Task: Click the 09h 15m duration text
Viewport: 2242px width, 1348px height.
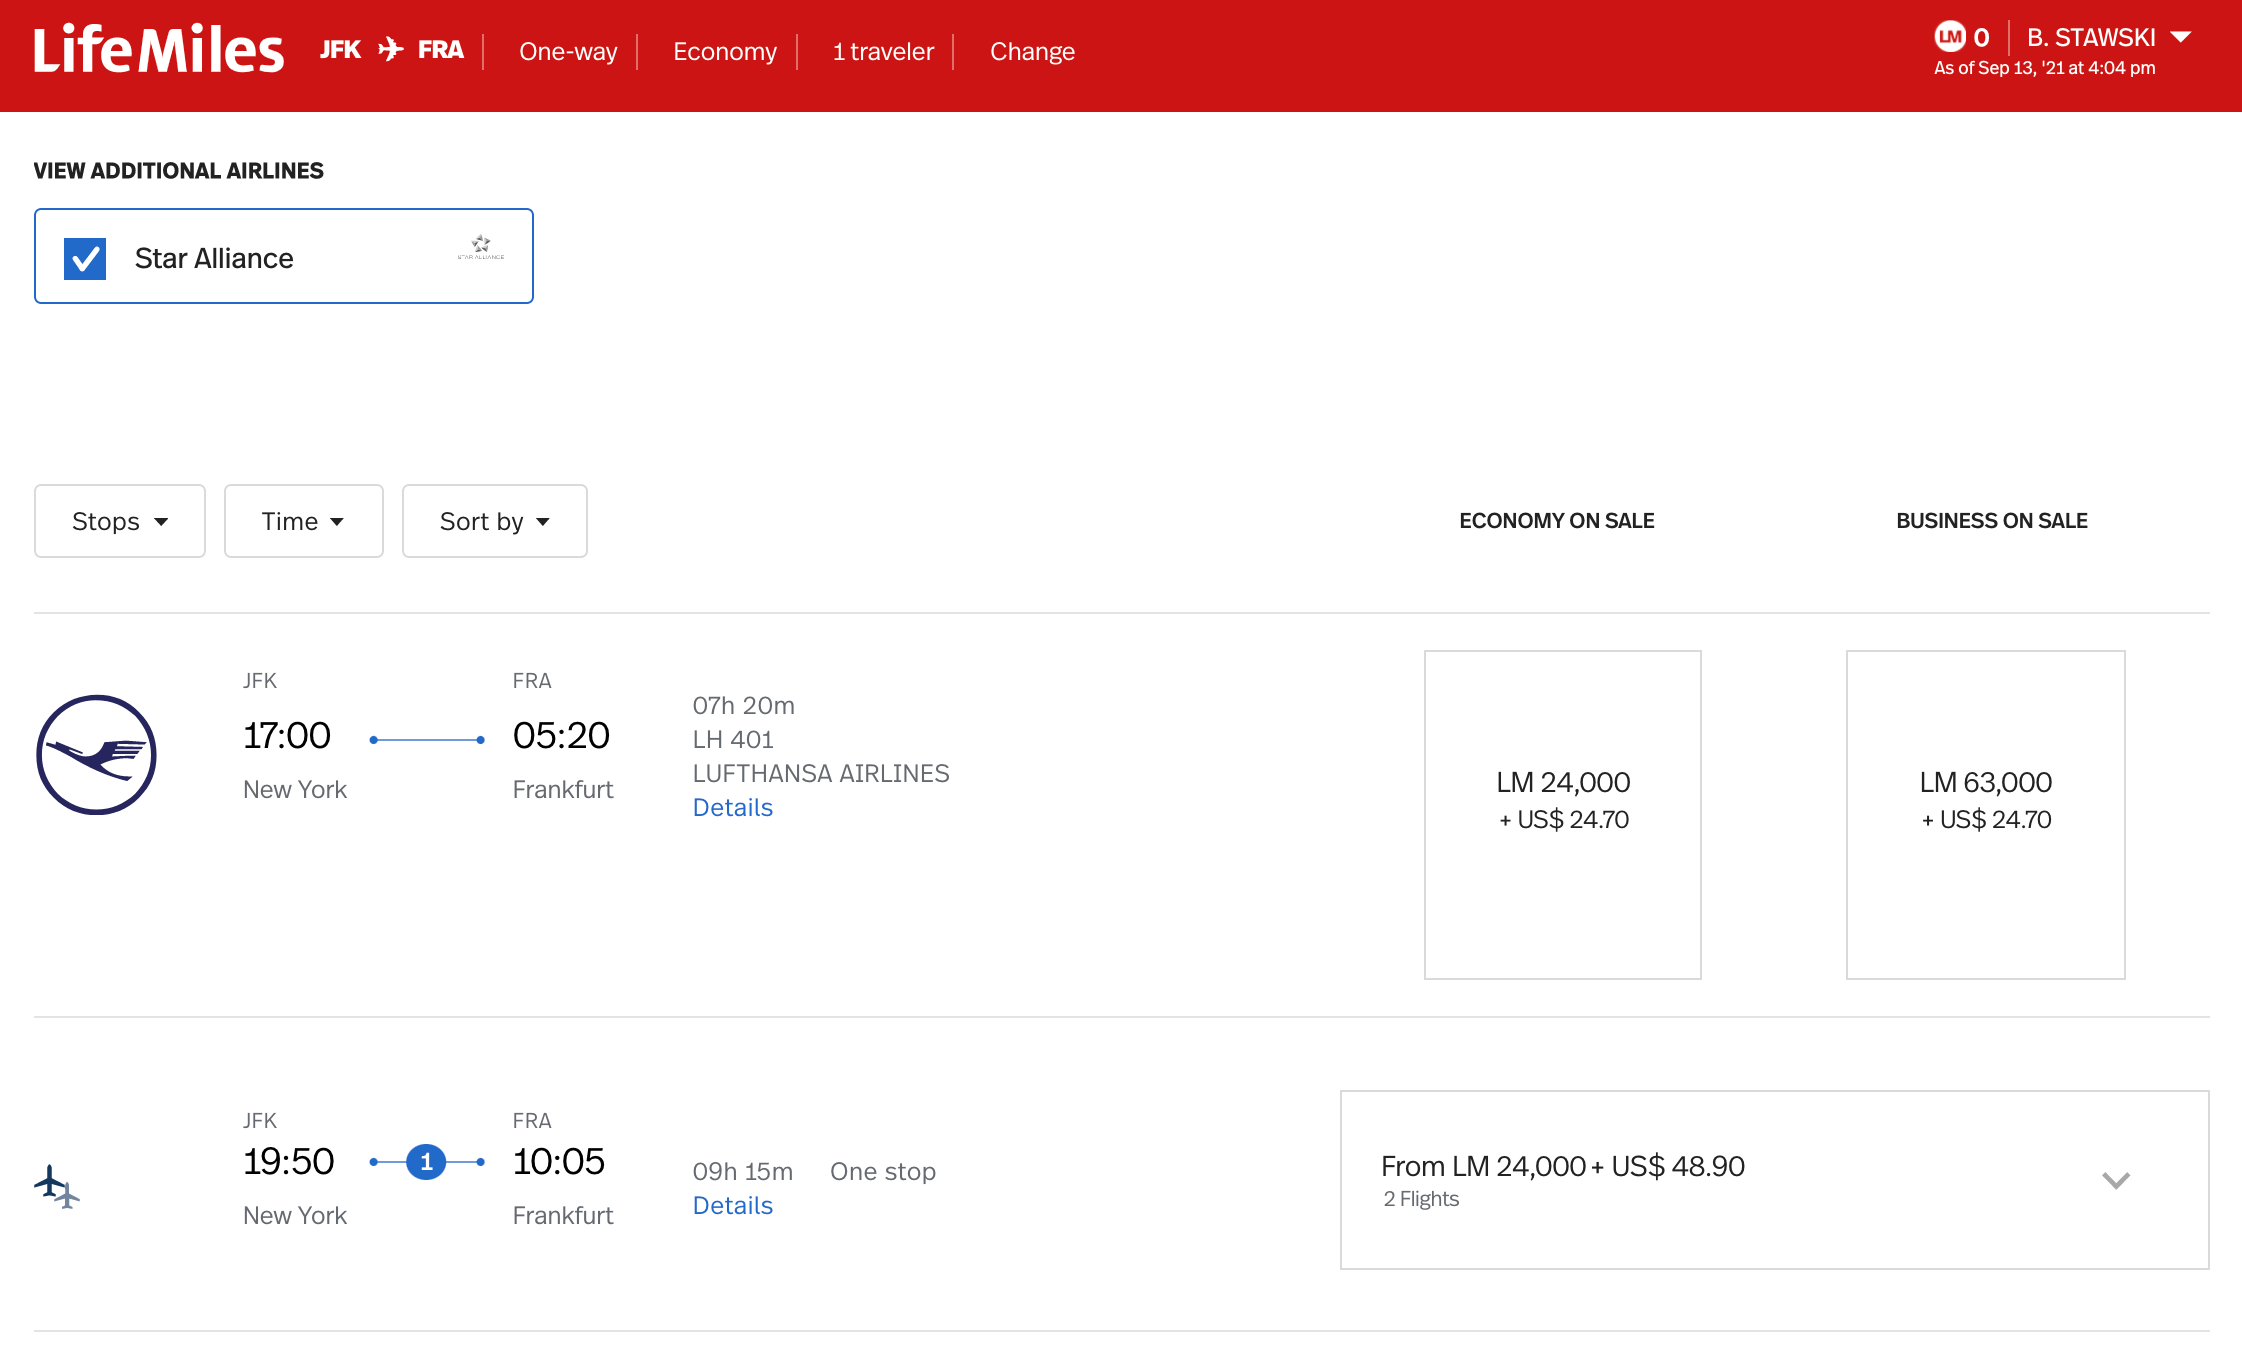Action: click(x=743, y=1171)
